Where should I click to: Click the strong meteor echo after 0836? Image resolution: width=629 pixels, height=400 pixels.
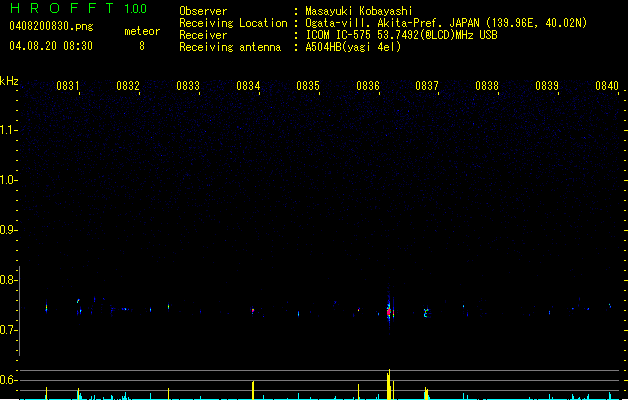pyautogui.click(x=390, y=311)
